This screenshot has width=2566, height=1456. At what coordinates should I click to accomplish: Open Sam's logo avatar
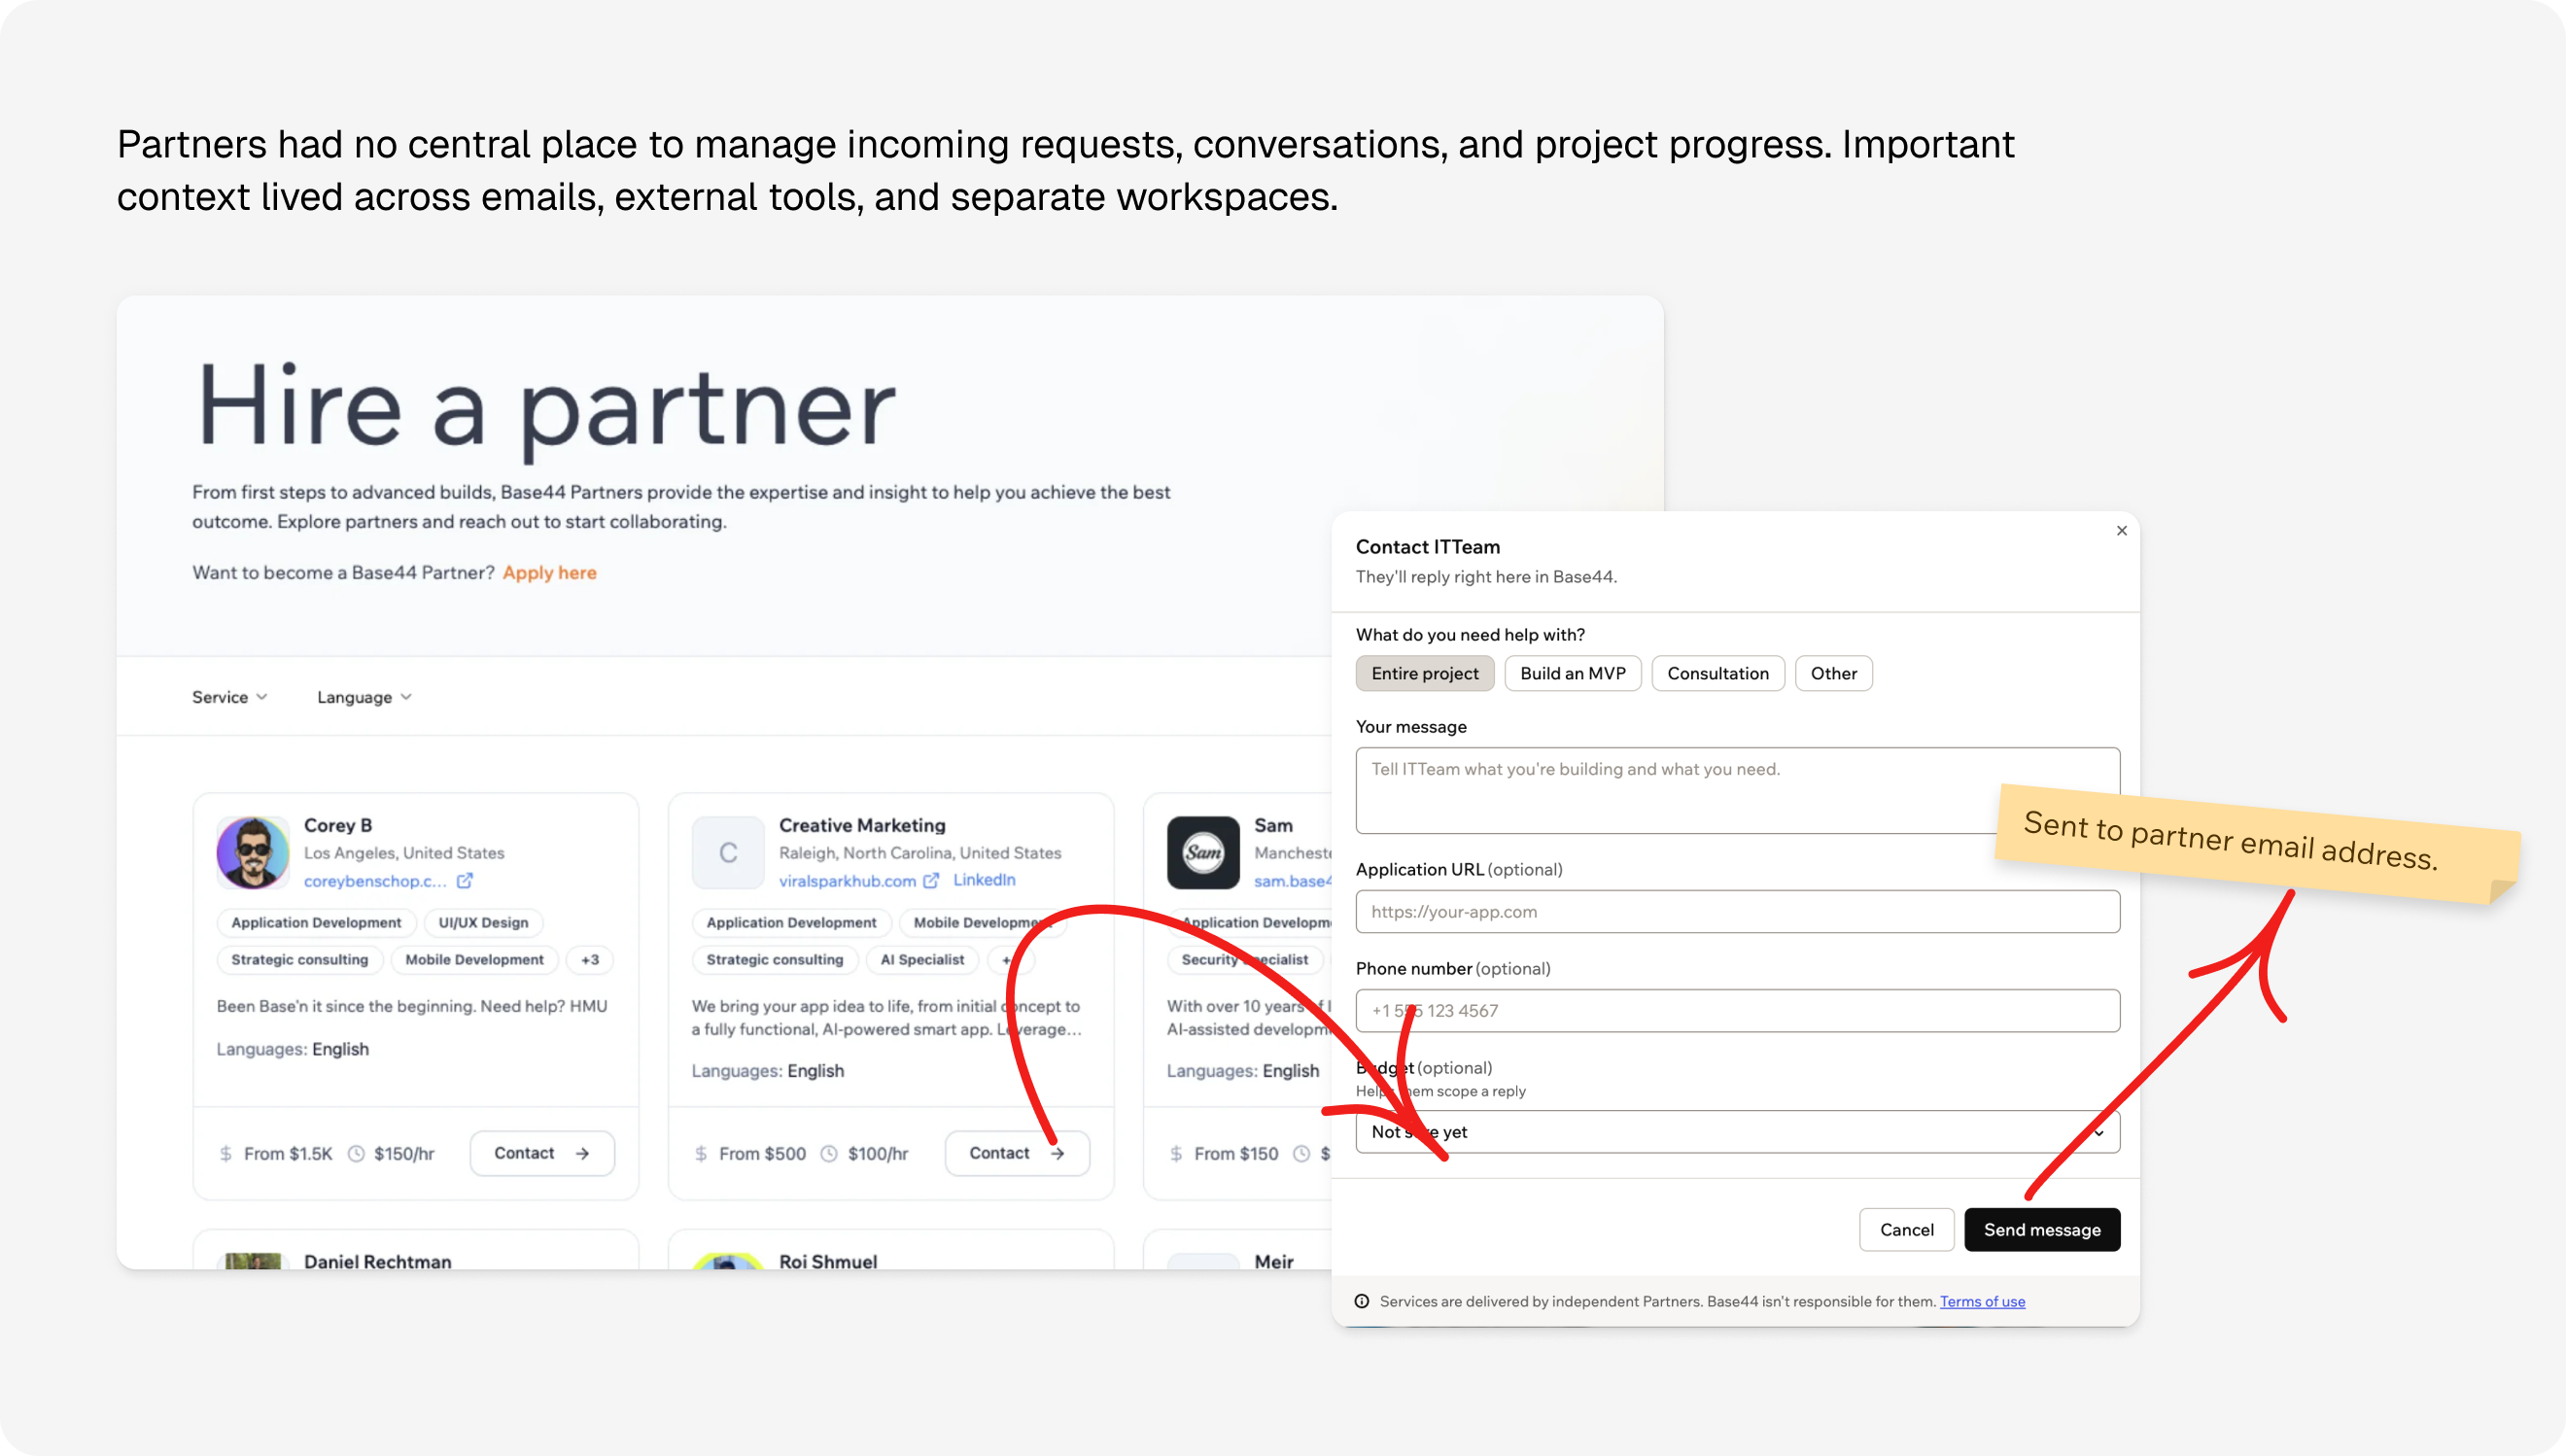tap(1203, 852)
